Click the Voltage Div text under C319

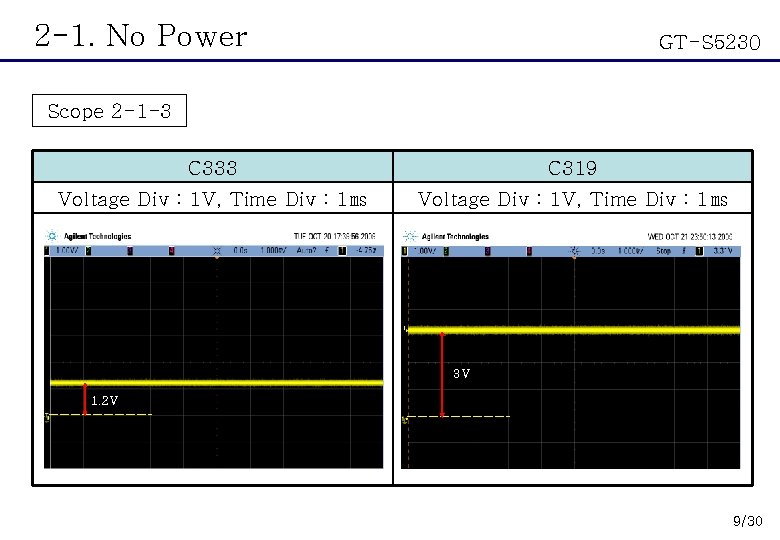[572, 199]
